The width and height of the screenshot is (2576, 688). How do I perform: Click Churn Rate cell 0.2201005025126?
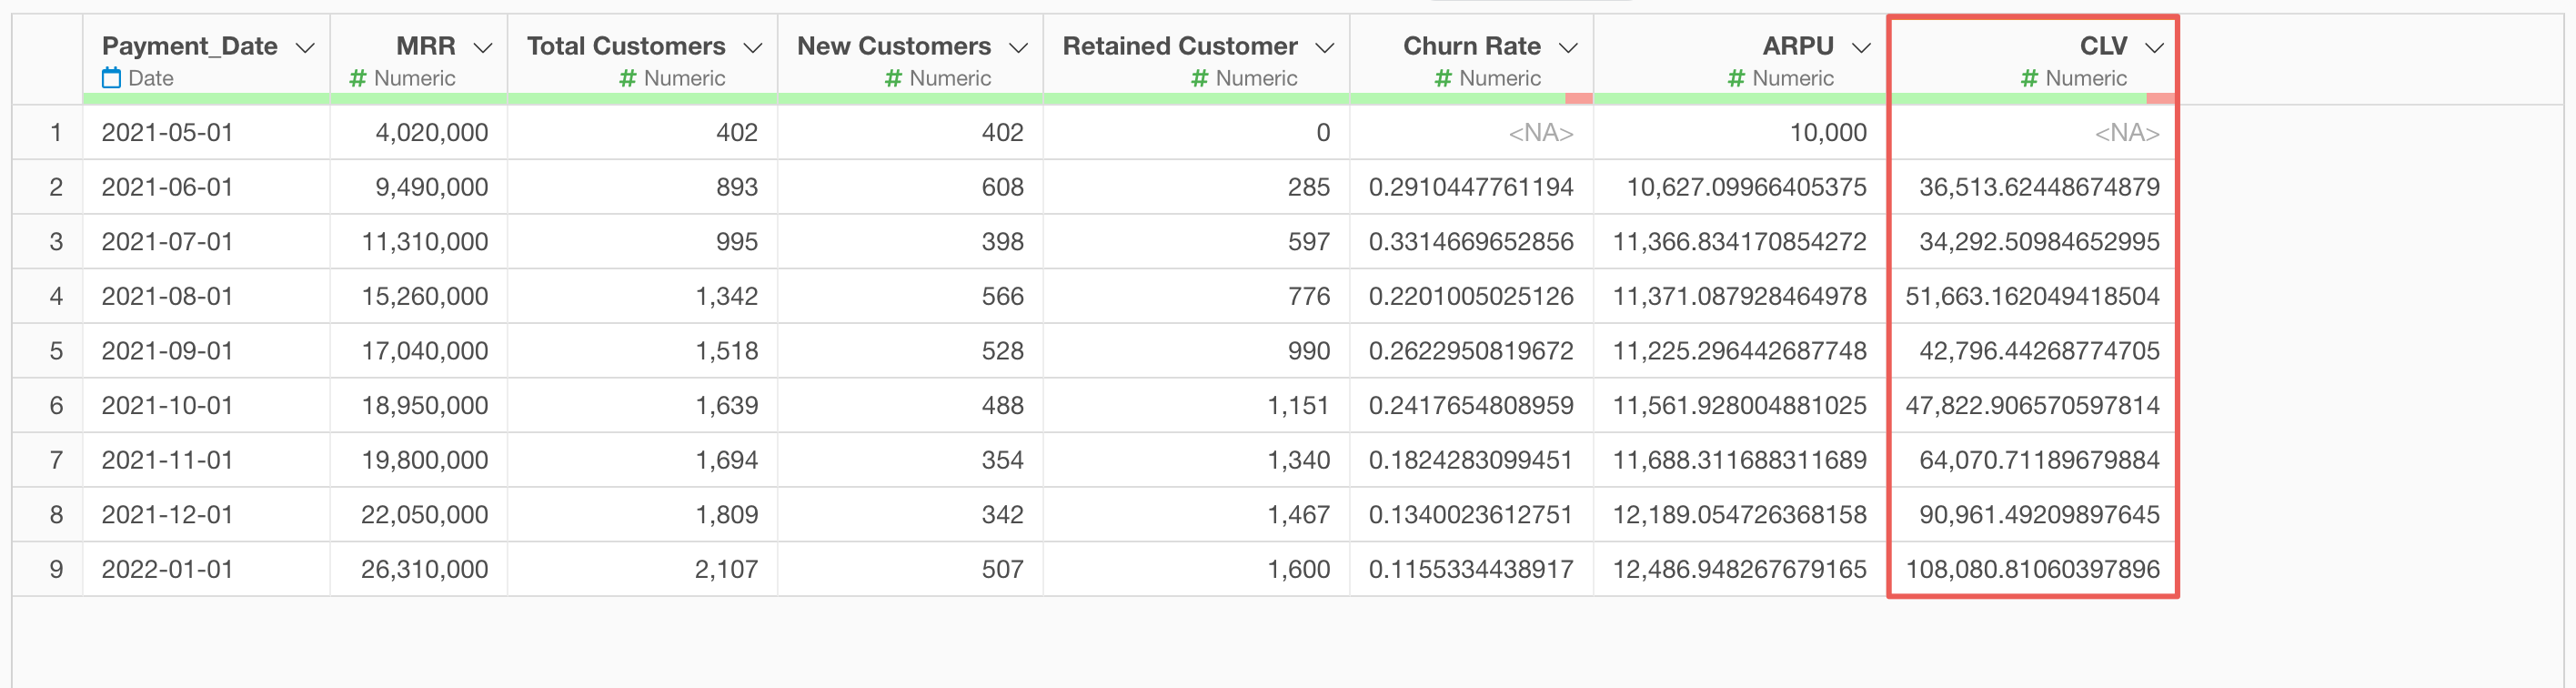[1471, 296]
